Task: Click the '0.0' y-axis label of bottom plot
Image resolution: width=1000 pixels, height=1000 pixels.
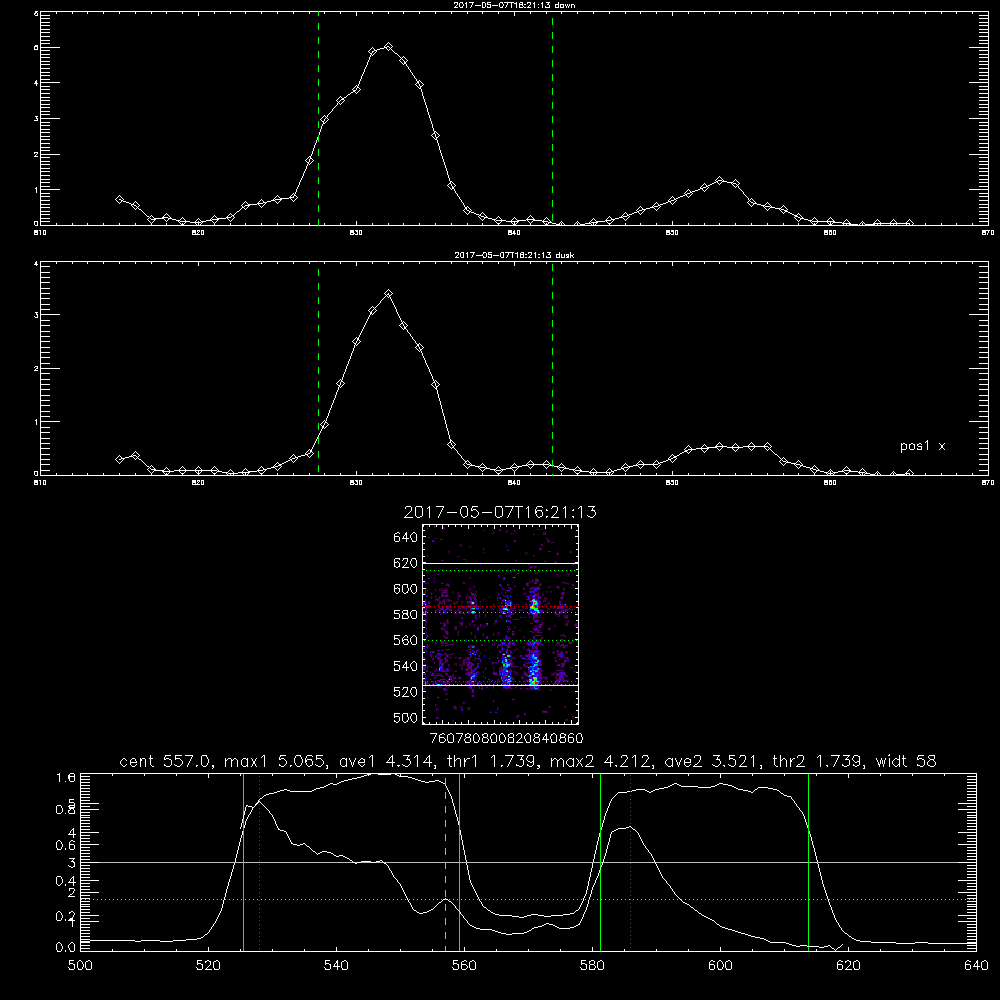Action: pos(66,948)
